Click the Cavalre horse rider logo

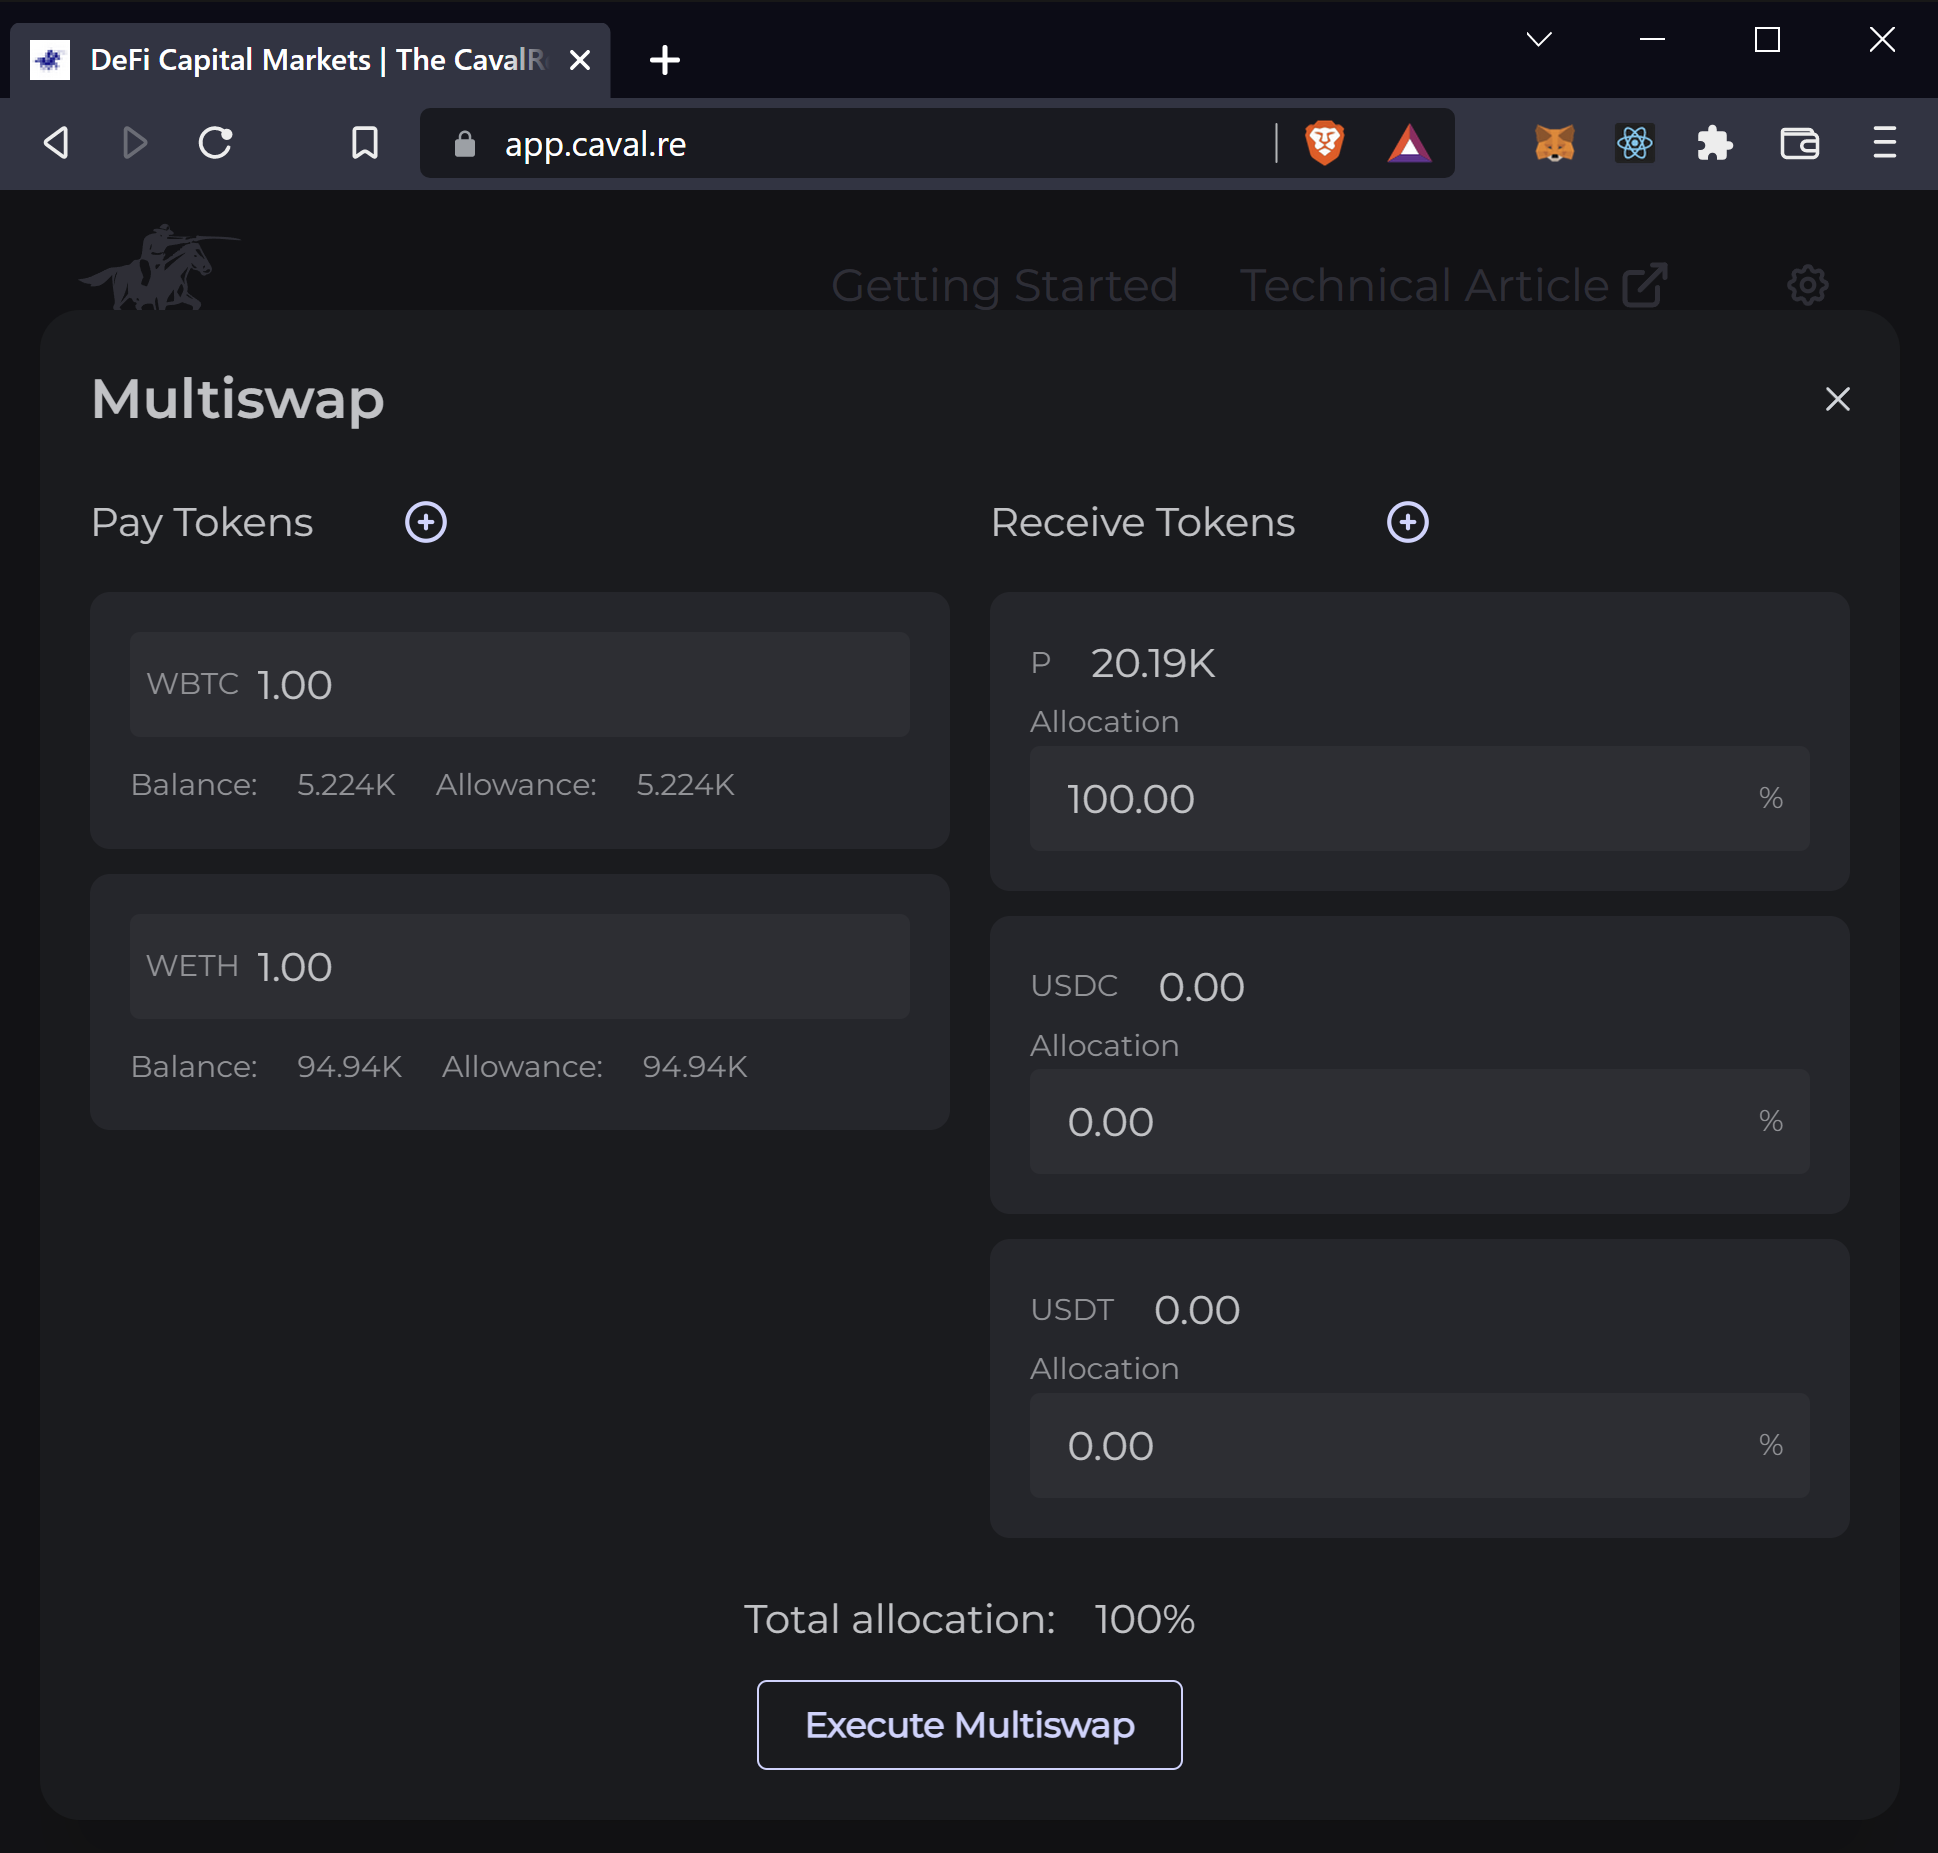[158, 268]
